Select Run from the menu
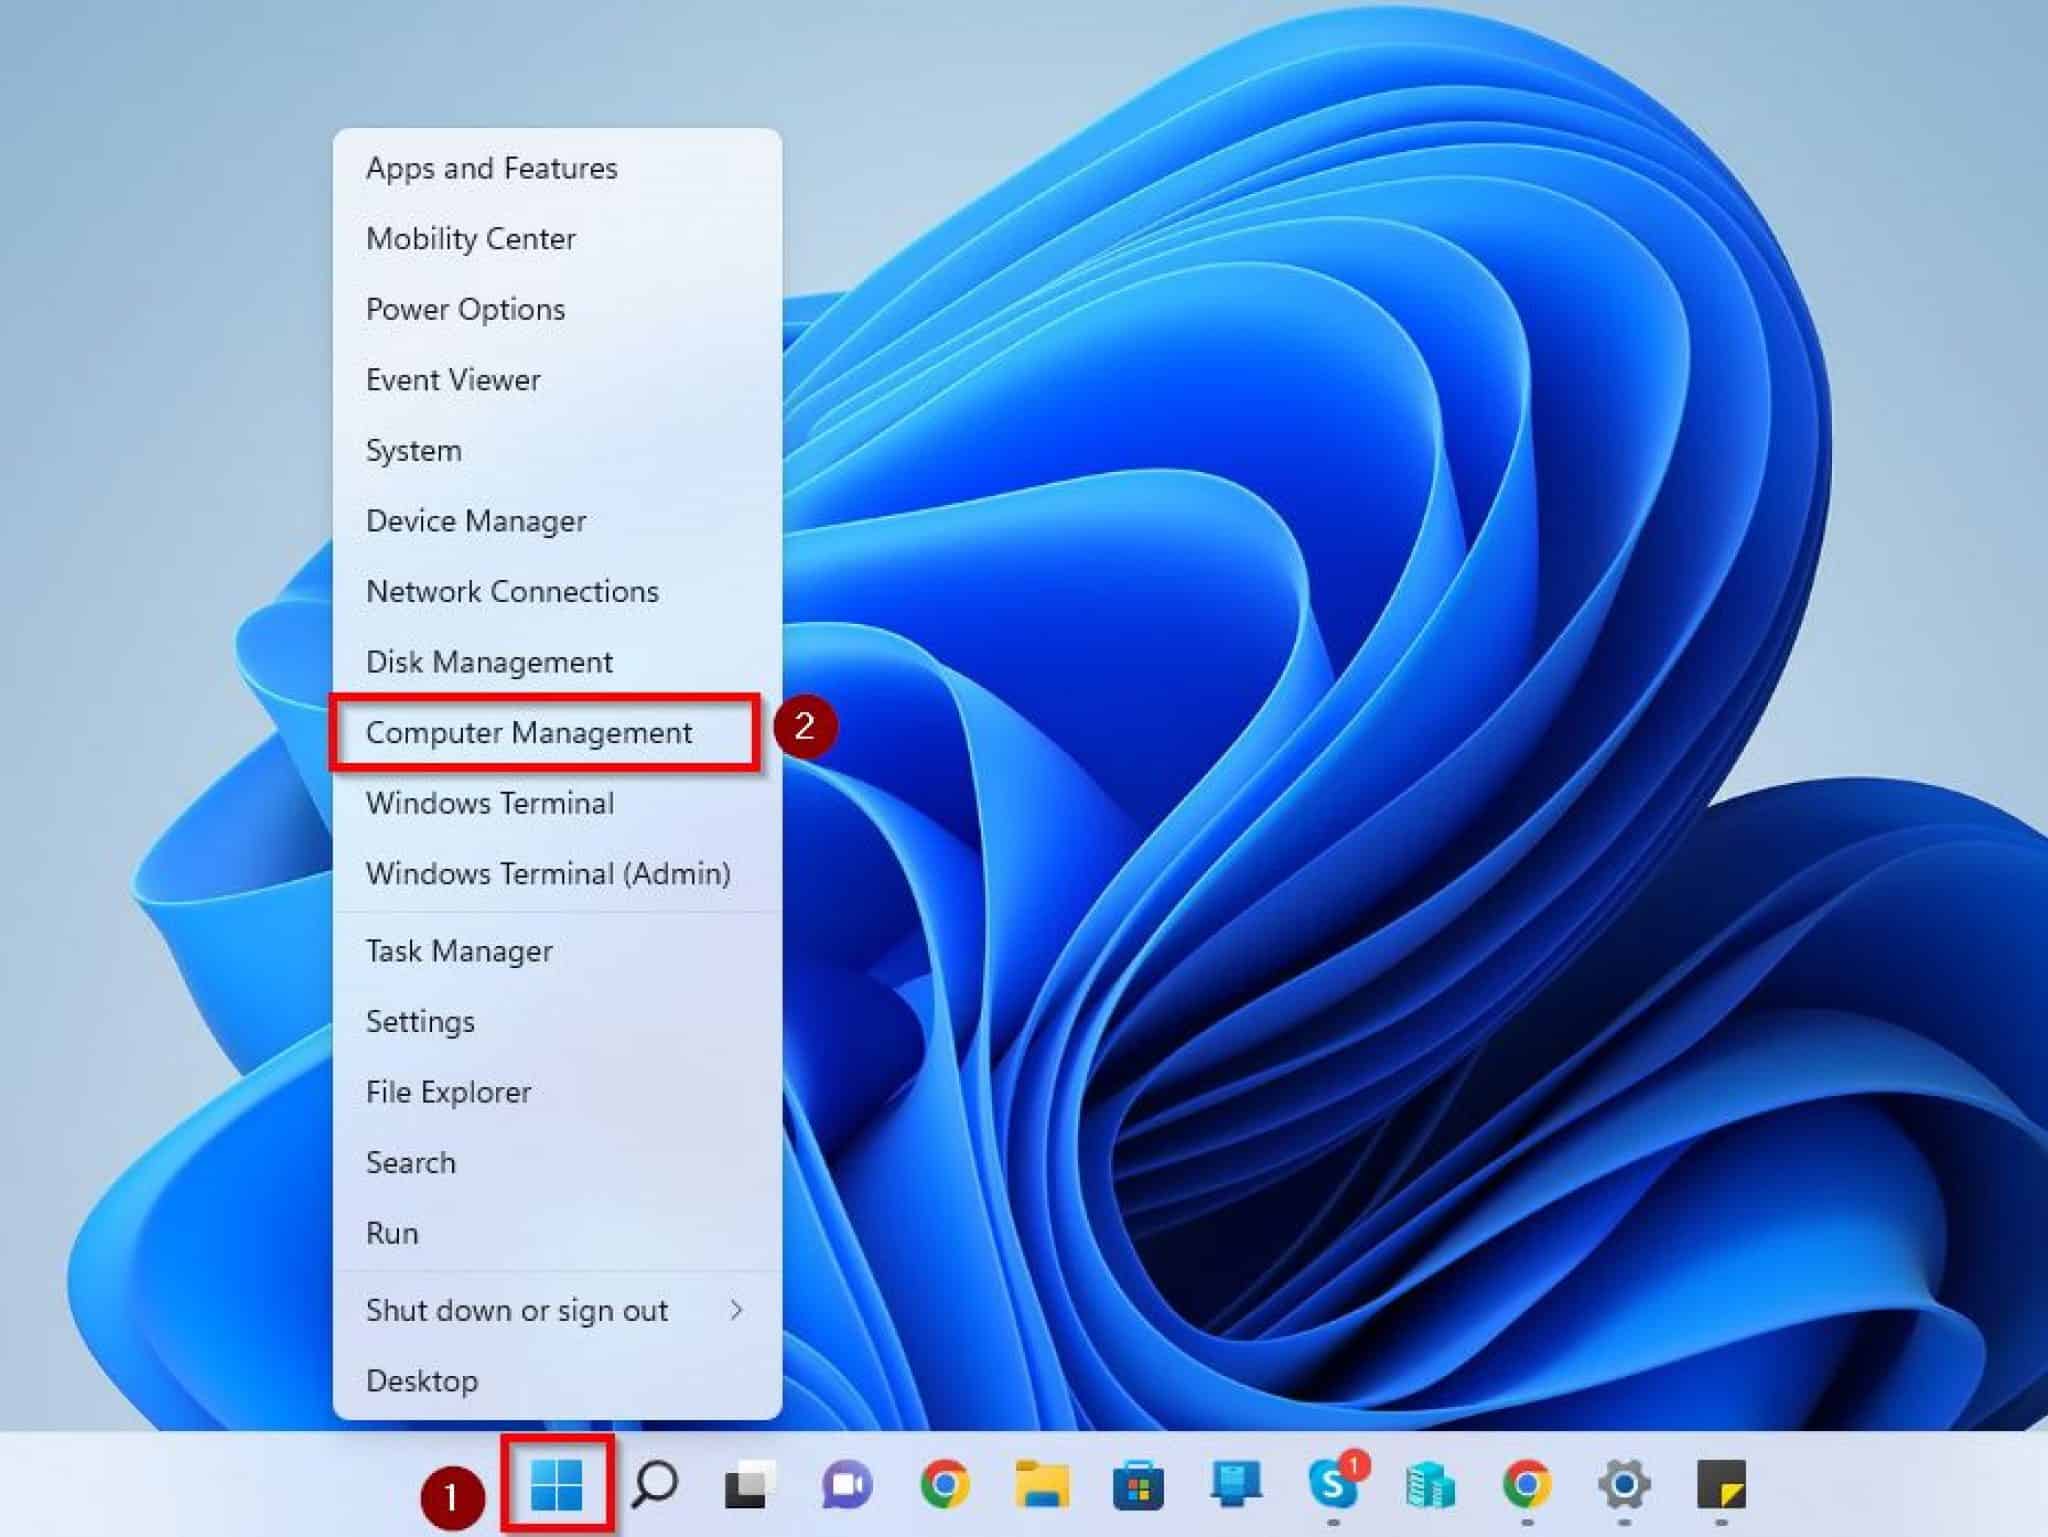 pos(394,1233)
